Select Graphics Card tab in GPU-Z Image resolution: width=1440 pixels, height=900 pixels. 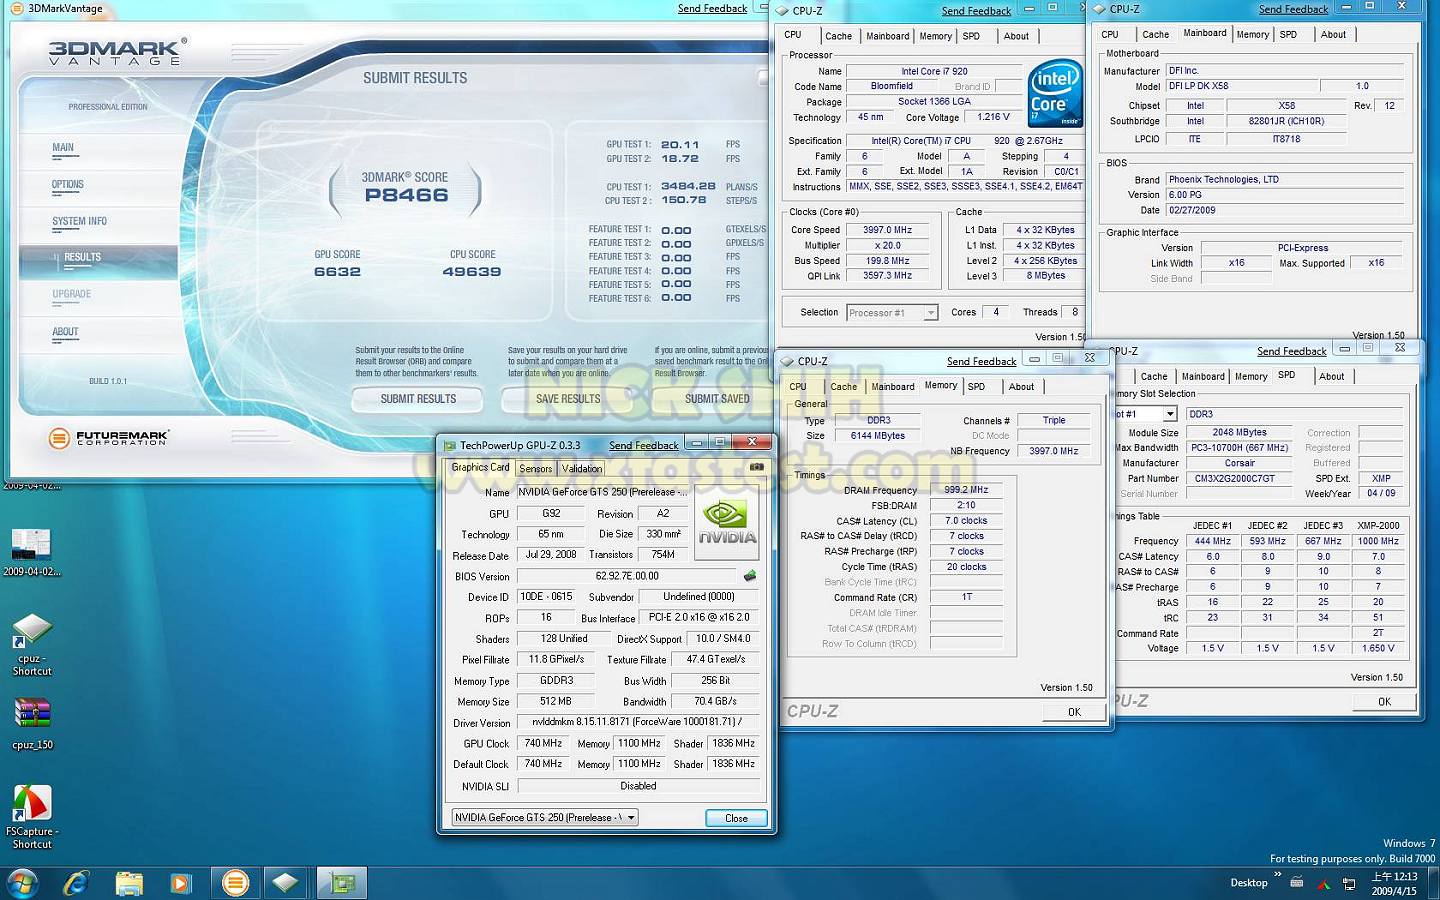coord(480,467)
